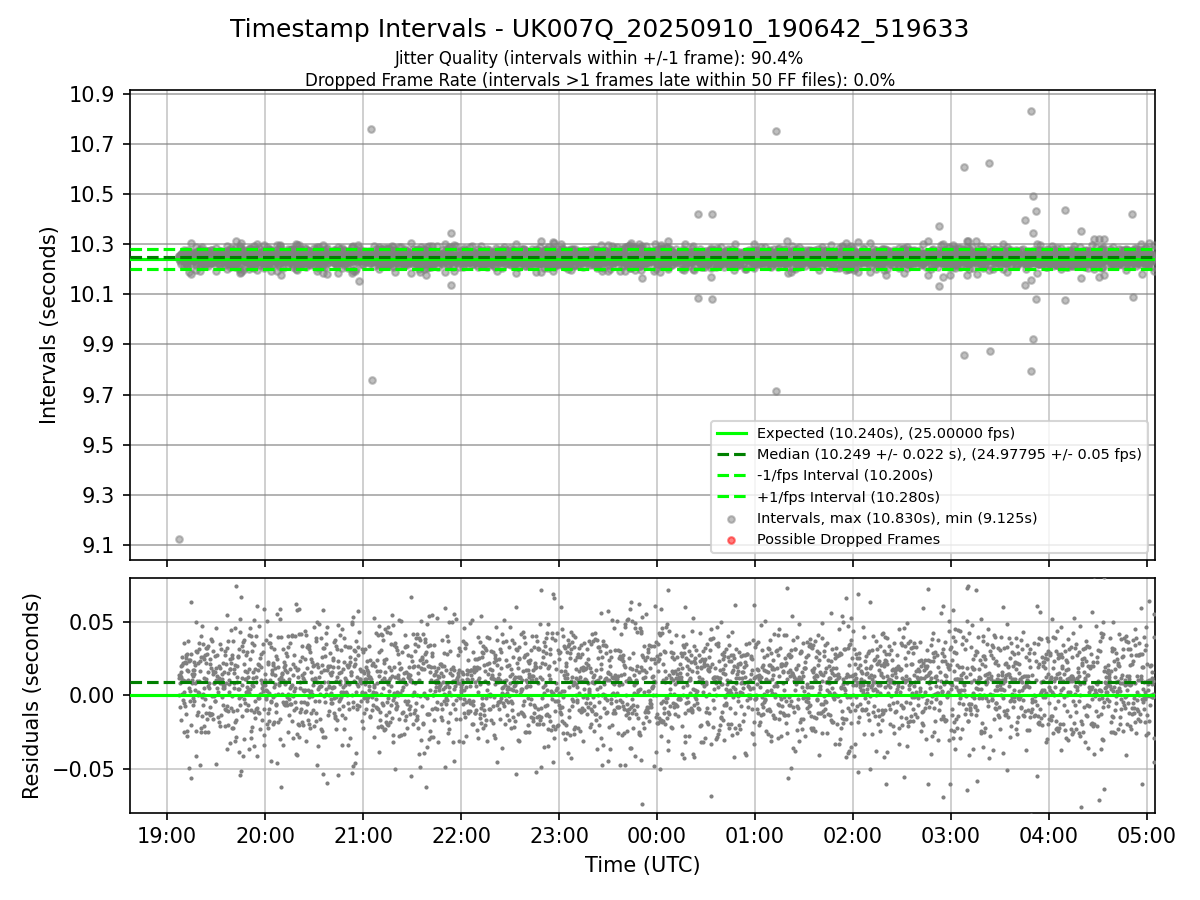Click the 'Intervals (seconds)' y-axis label
The width and height of the screenshot is (1200, 900).
click(x=50, y=325)
